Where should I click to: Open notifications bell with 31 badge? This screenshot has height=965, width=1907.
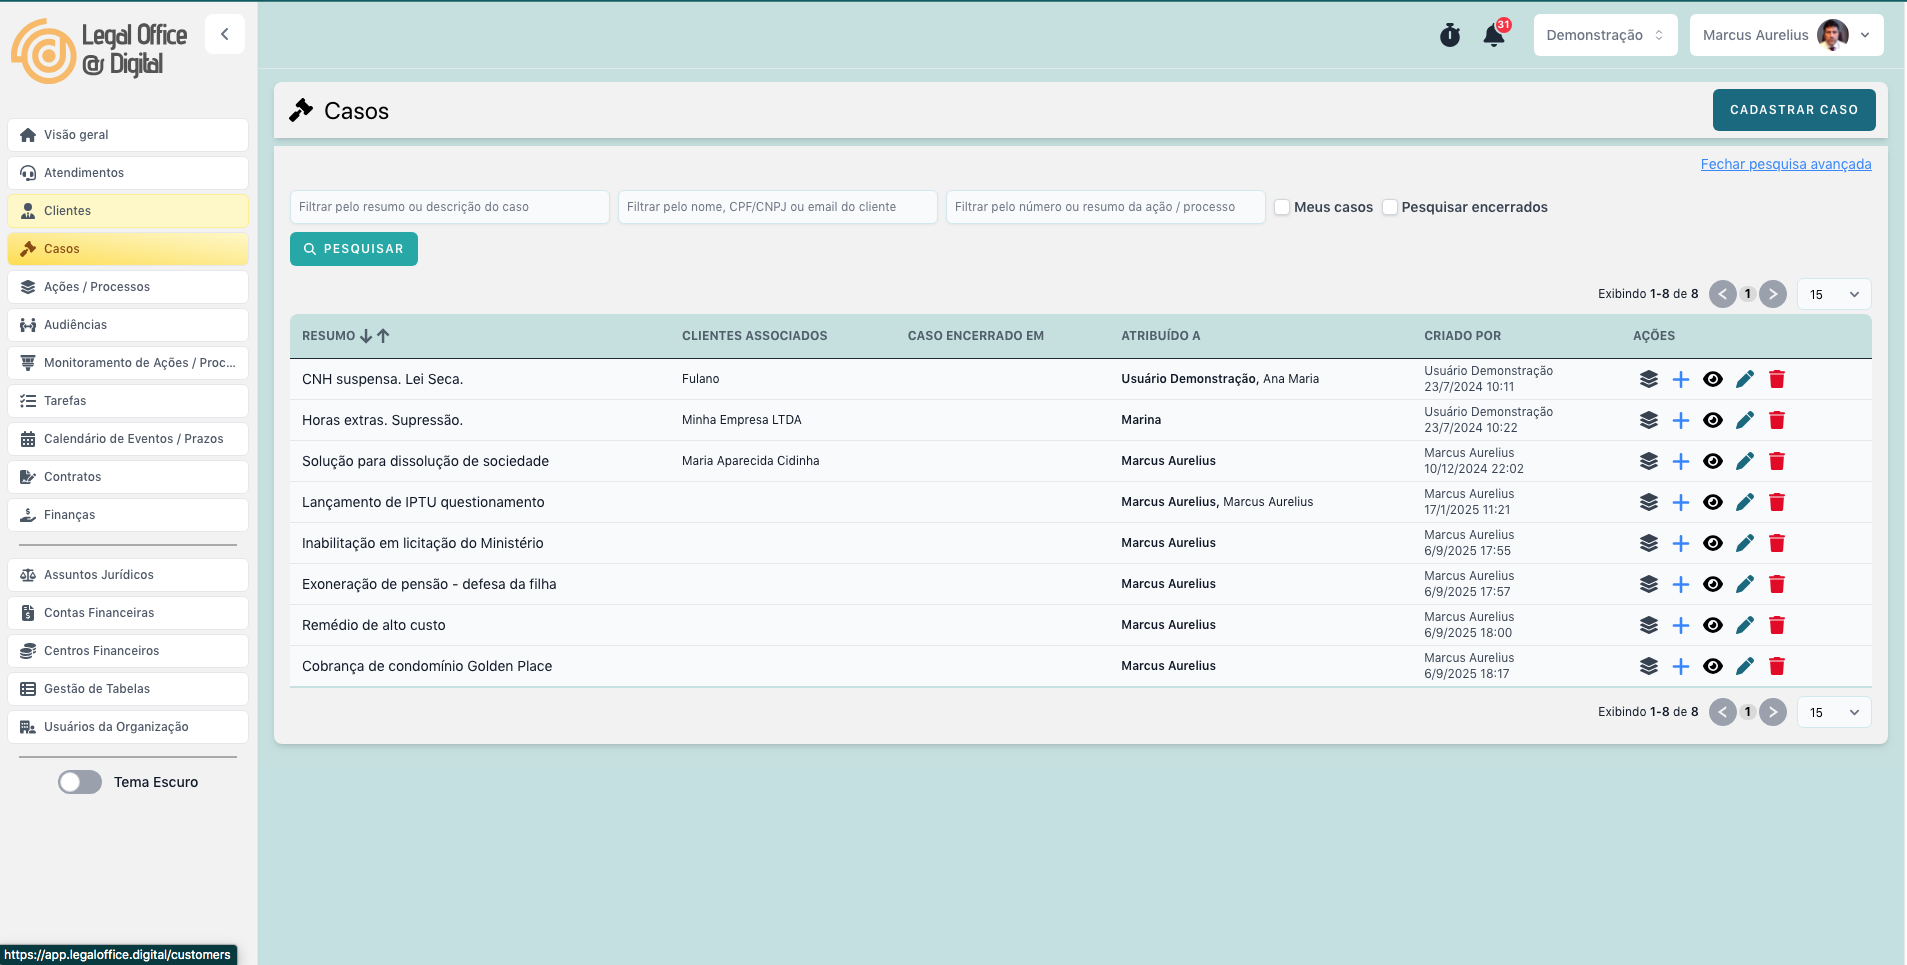click(1494, 36)
